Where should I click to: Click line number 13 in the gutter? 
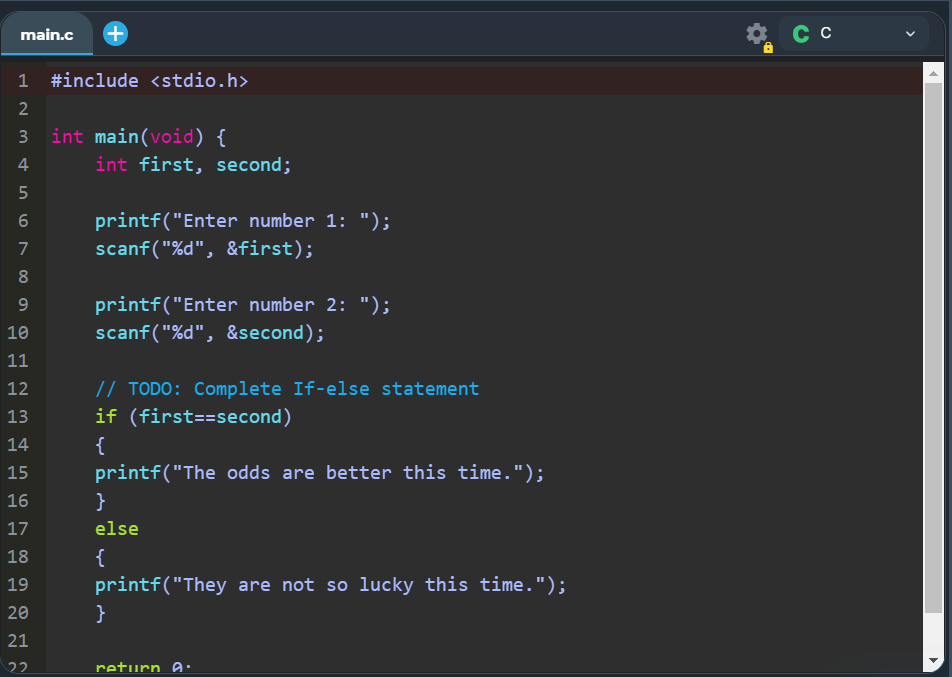pyautogui.click(x=18, y=417)
